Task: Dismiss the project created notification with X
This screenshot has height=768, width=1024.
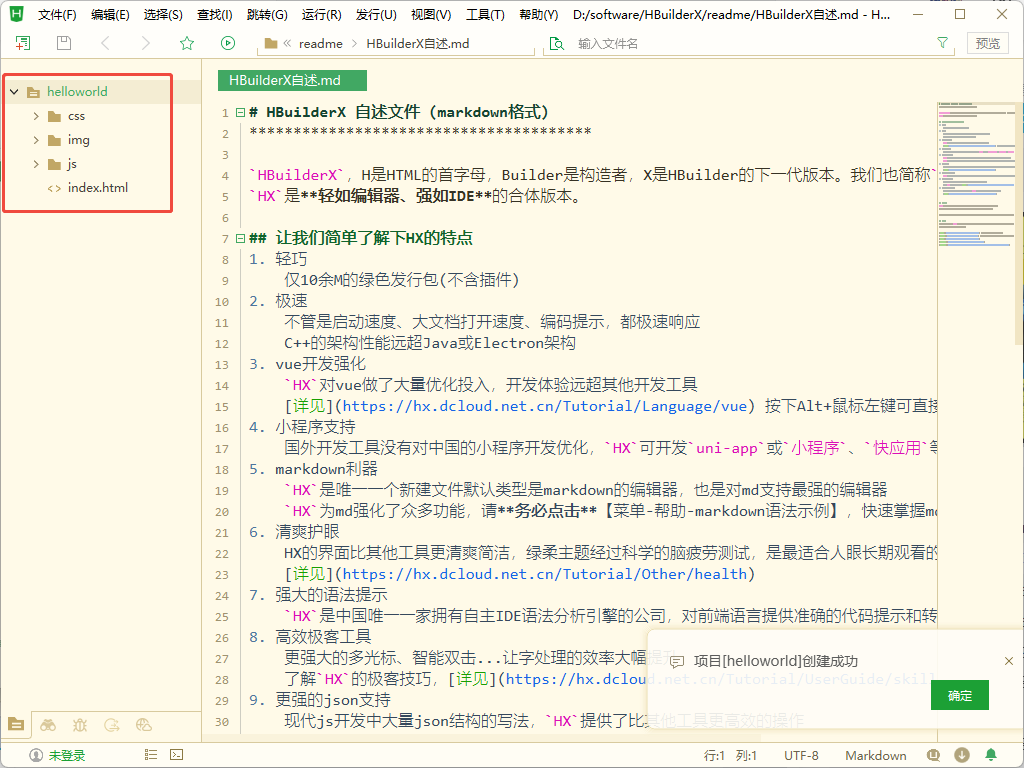Action: point(1008,661)
